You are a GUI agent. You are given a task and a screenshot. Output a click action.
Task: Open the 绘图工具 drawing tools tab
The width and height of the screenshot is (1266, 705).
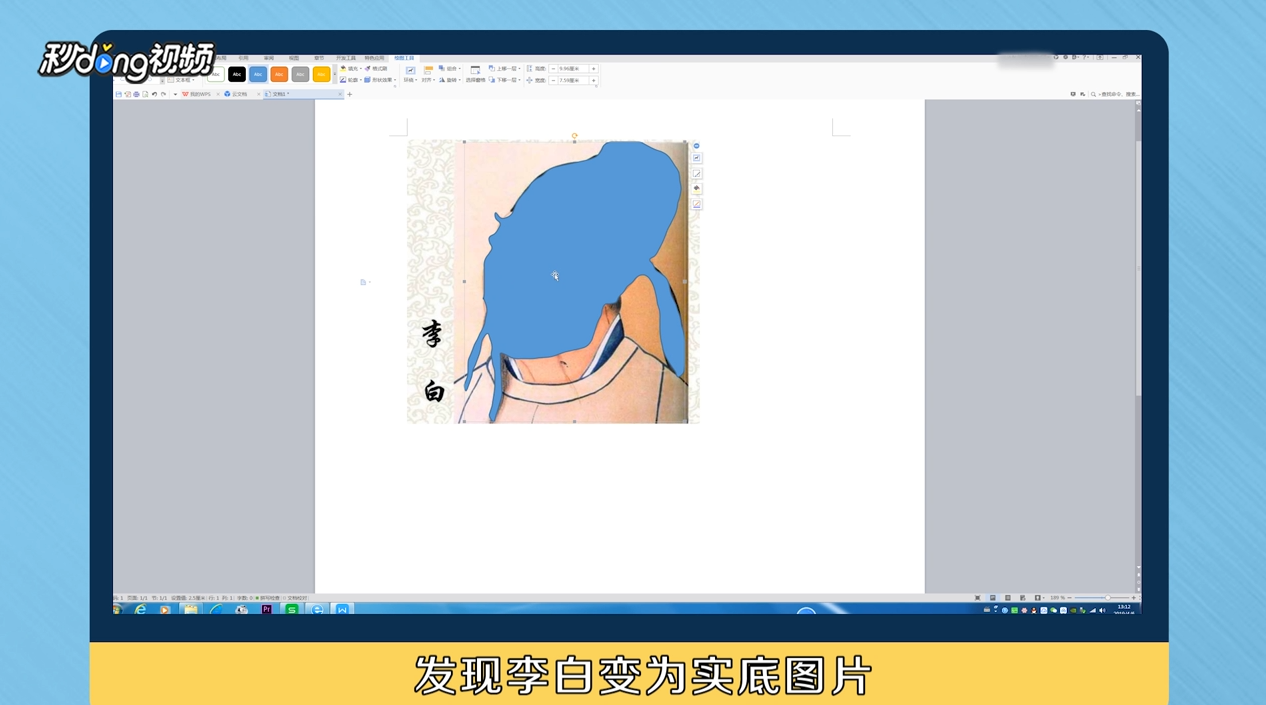tap(404, 58)
